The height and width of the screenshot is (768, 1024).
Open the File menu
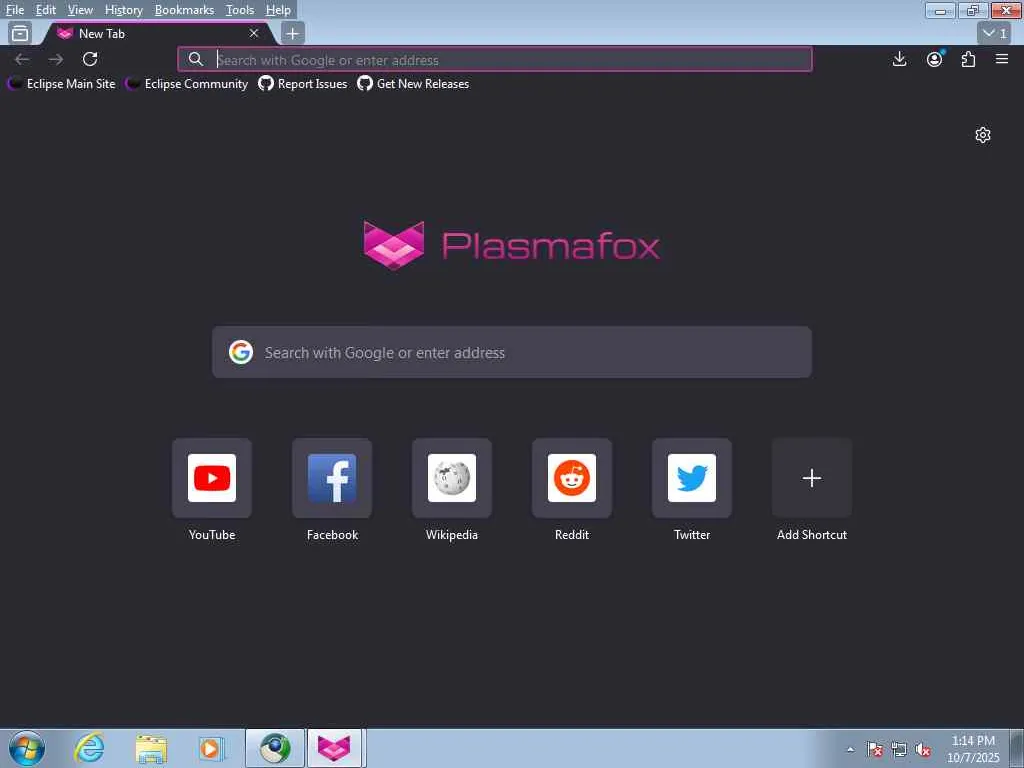click(x=15, y=10)
